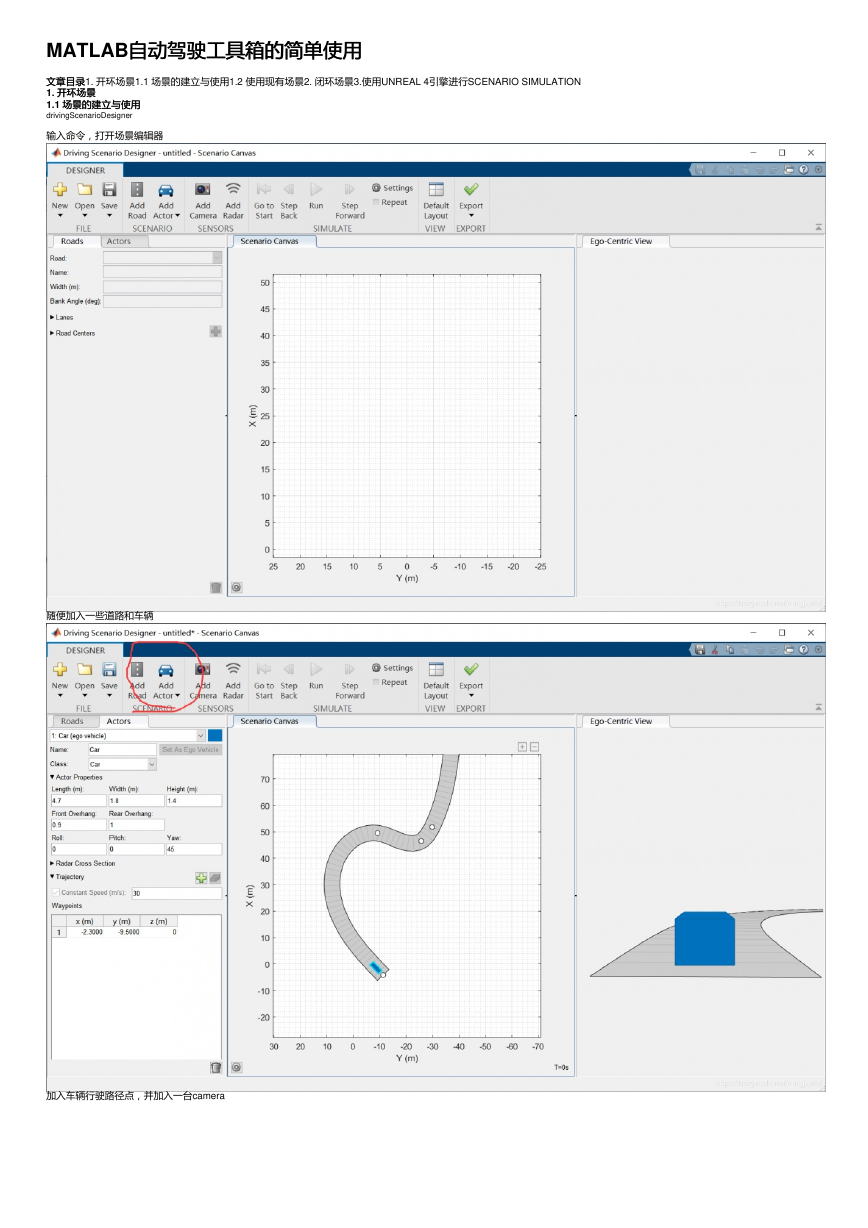
Task: Click the minus zoom-out icon above the road canvas
Action: coord(534,747)
